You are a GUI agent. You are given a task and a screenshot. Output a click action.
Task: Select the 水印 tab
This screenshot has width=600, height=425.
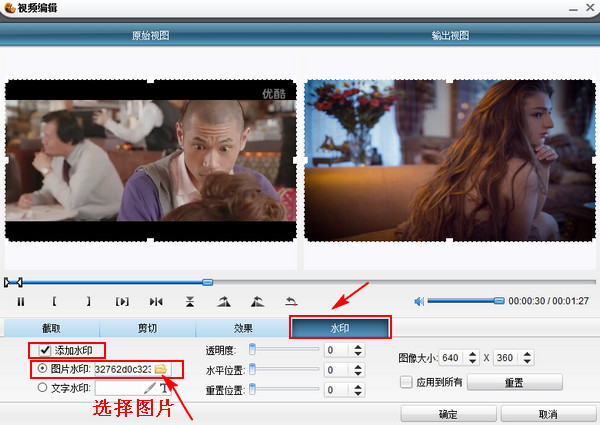340,328
